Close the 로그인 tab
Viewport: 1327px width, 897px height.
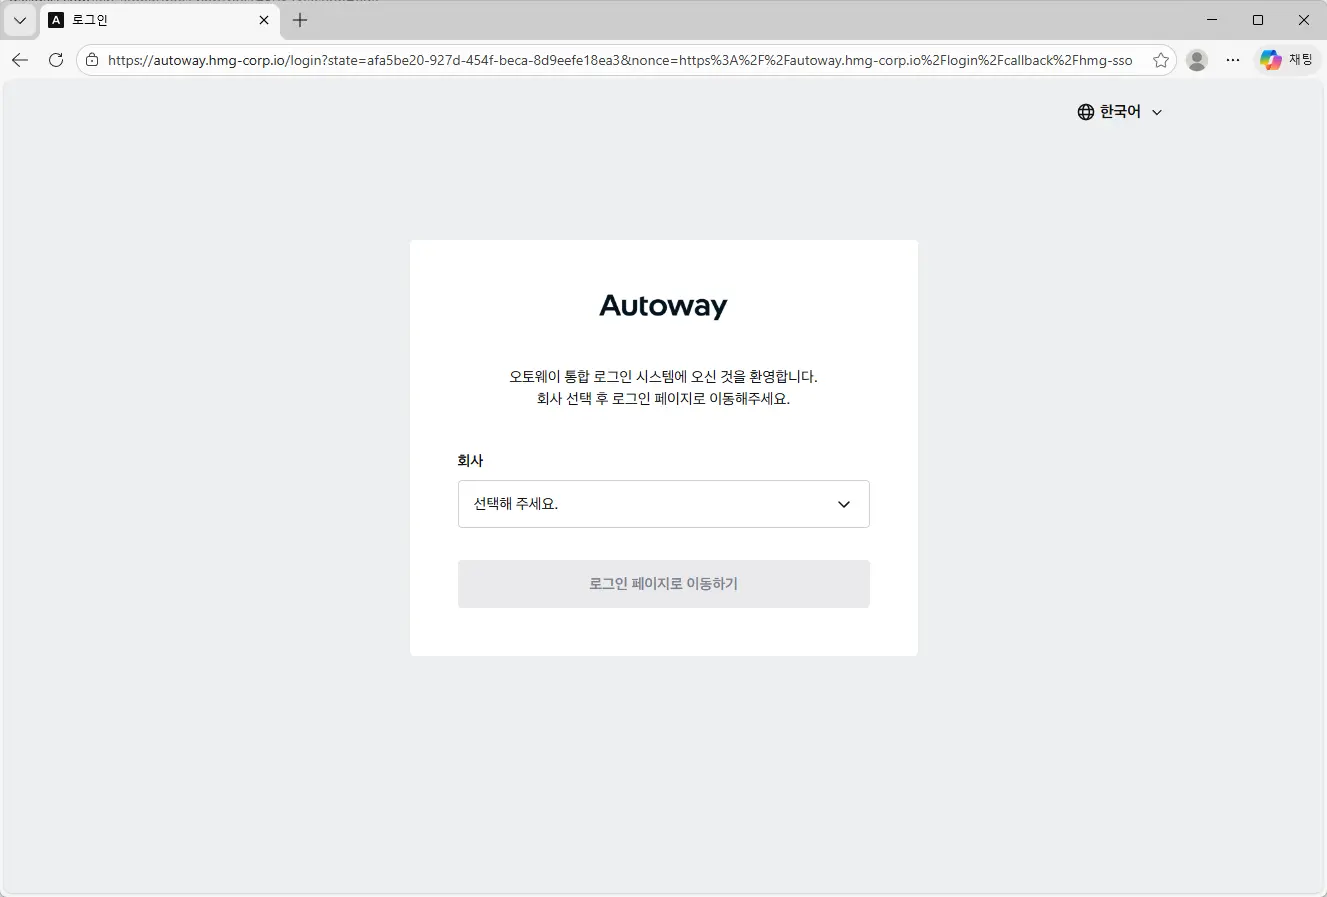(x=264, y=20)
